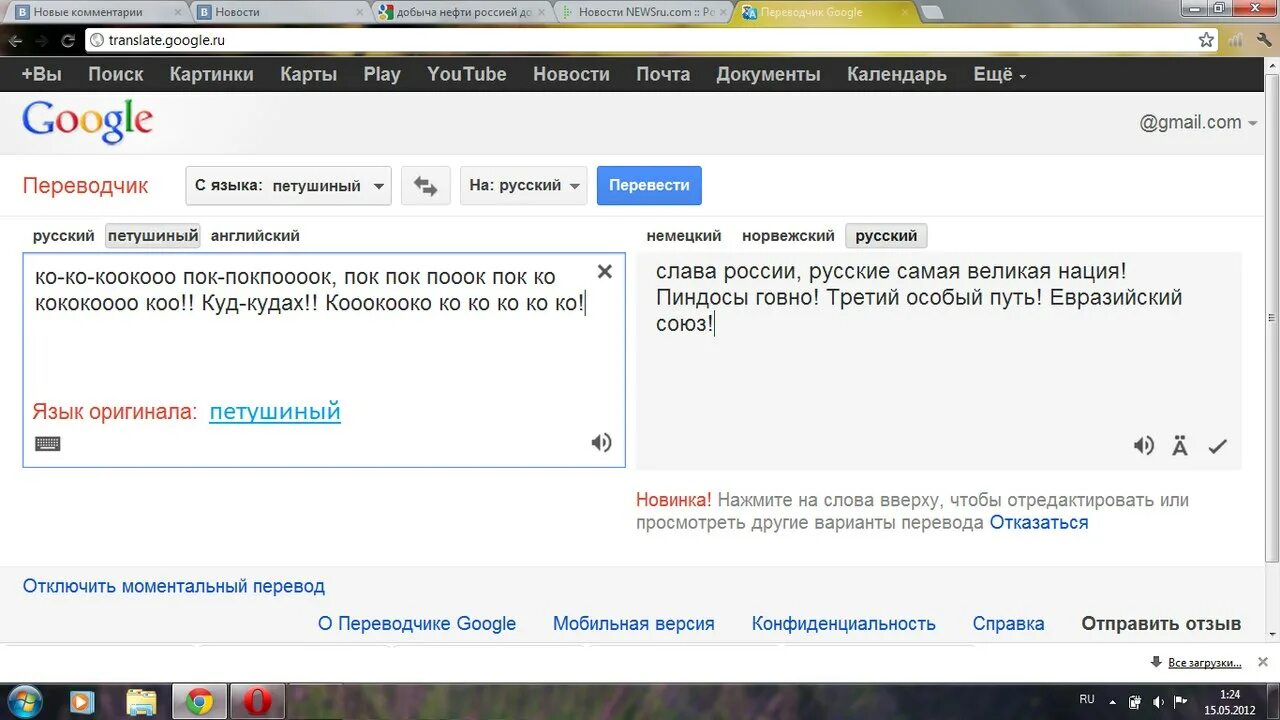
Task: Open Windows Start menu orb
Action: click(x=24, y=702)
